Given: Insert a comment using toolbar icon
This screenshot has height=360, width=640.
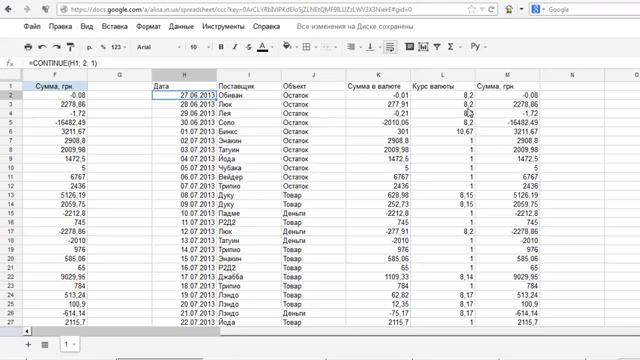Looking at the screenshot, I should tap(409, 47).
